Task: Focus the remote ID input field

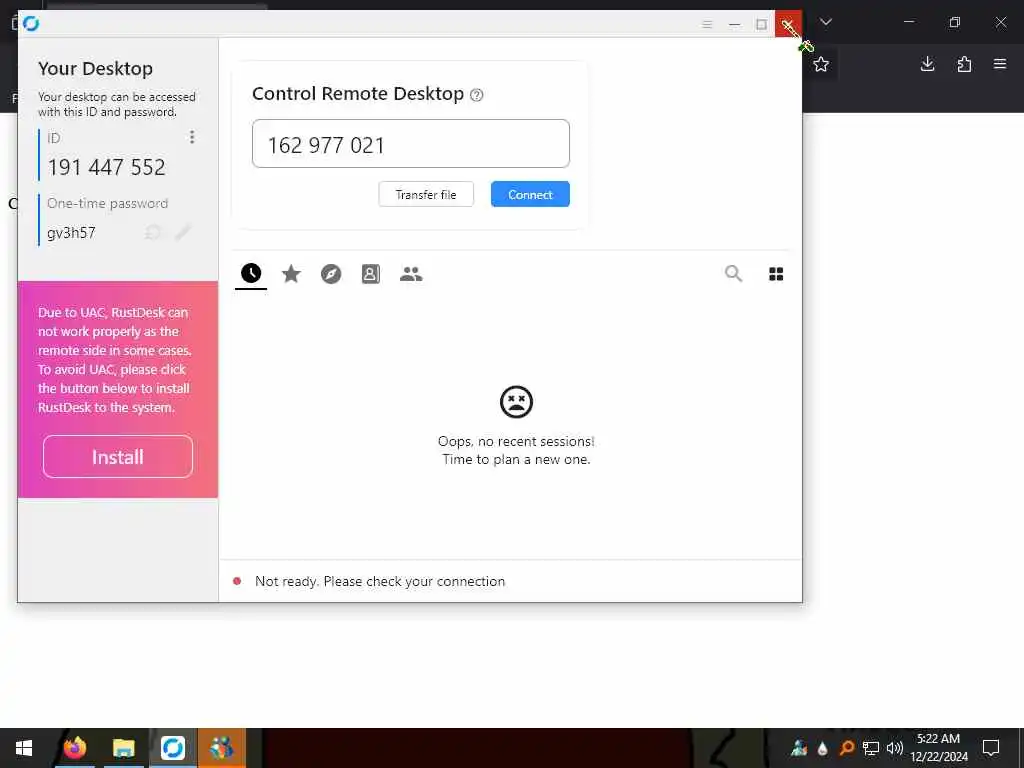Action: 411,144
